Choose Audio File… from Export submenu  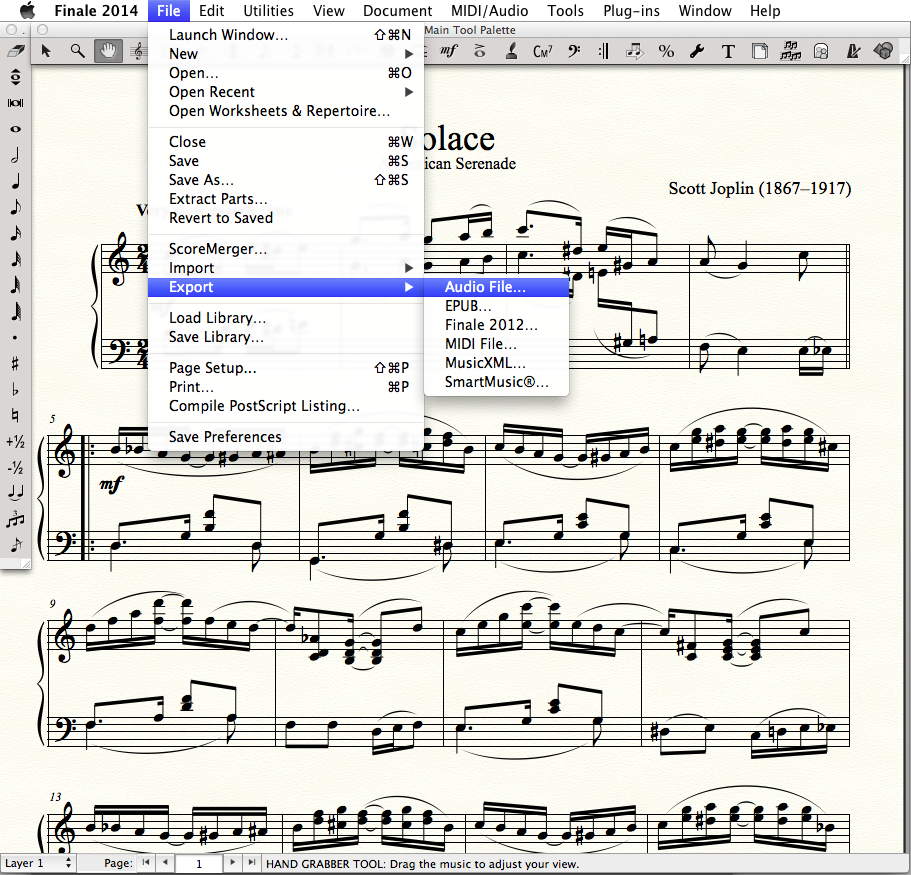[496, 287]
